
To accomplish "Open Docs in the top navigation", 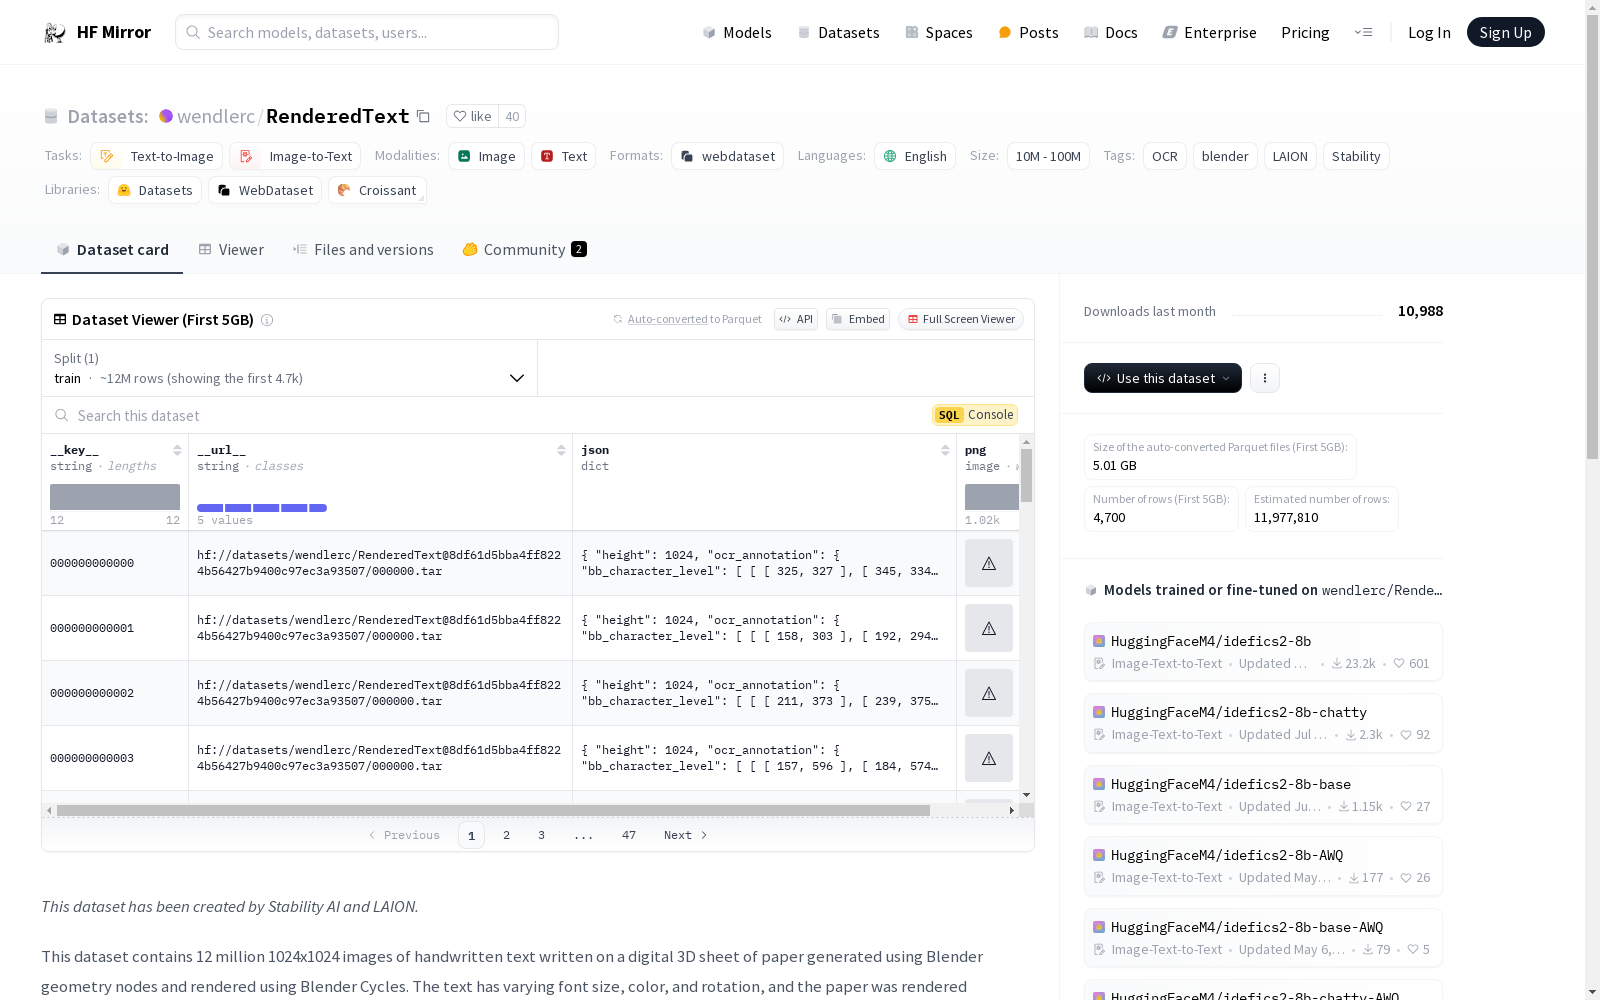I will 1111,32.
